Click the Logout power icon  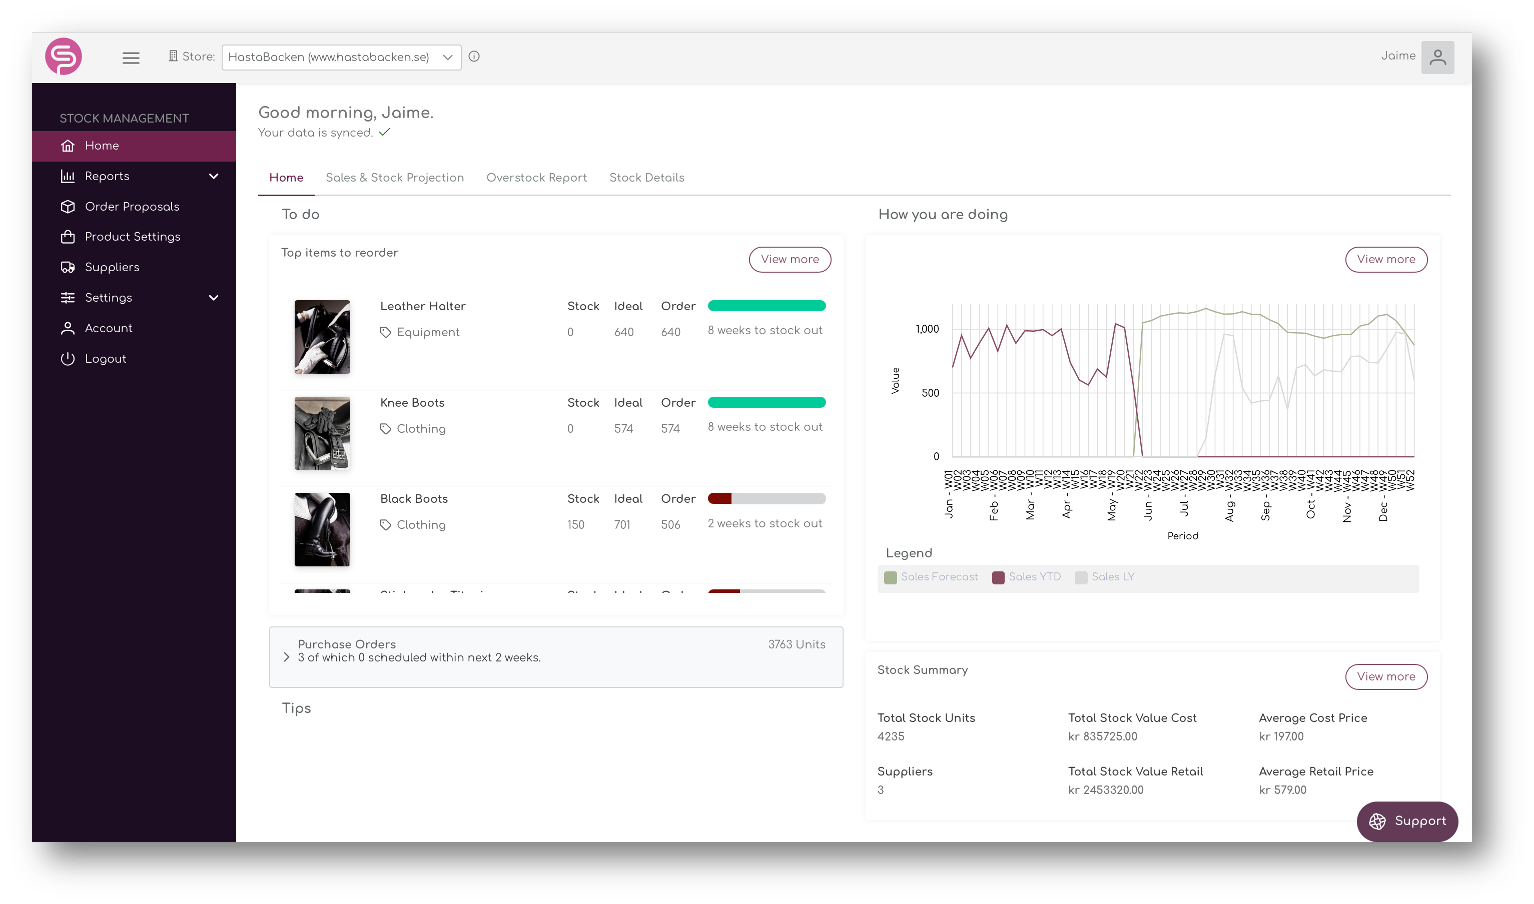click(67, 358)
